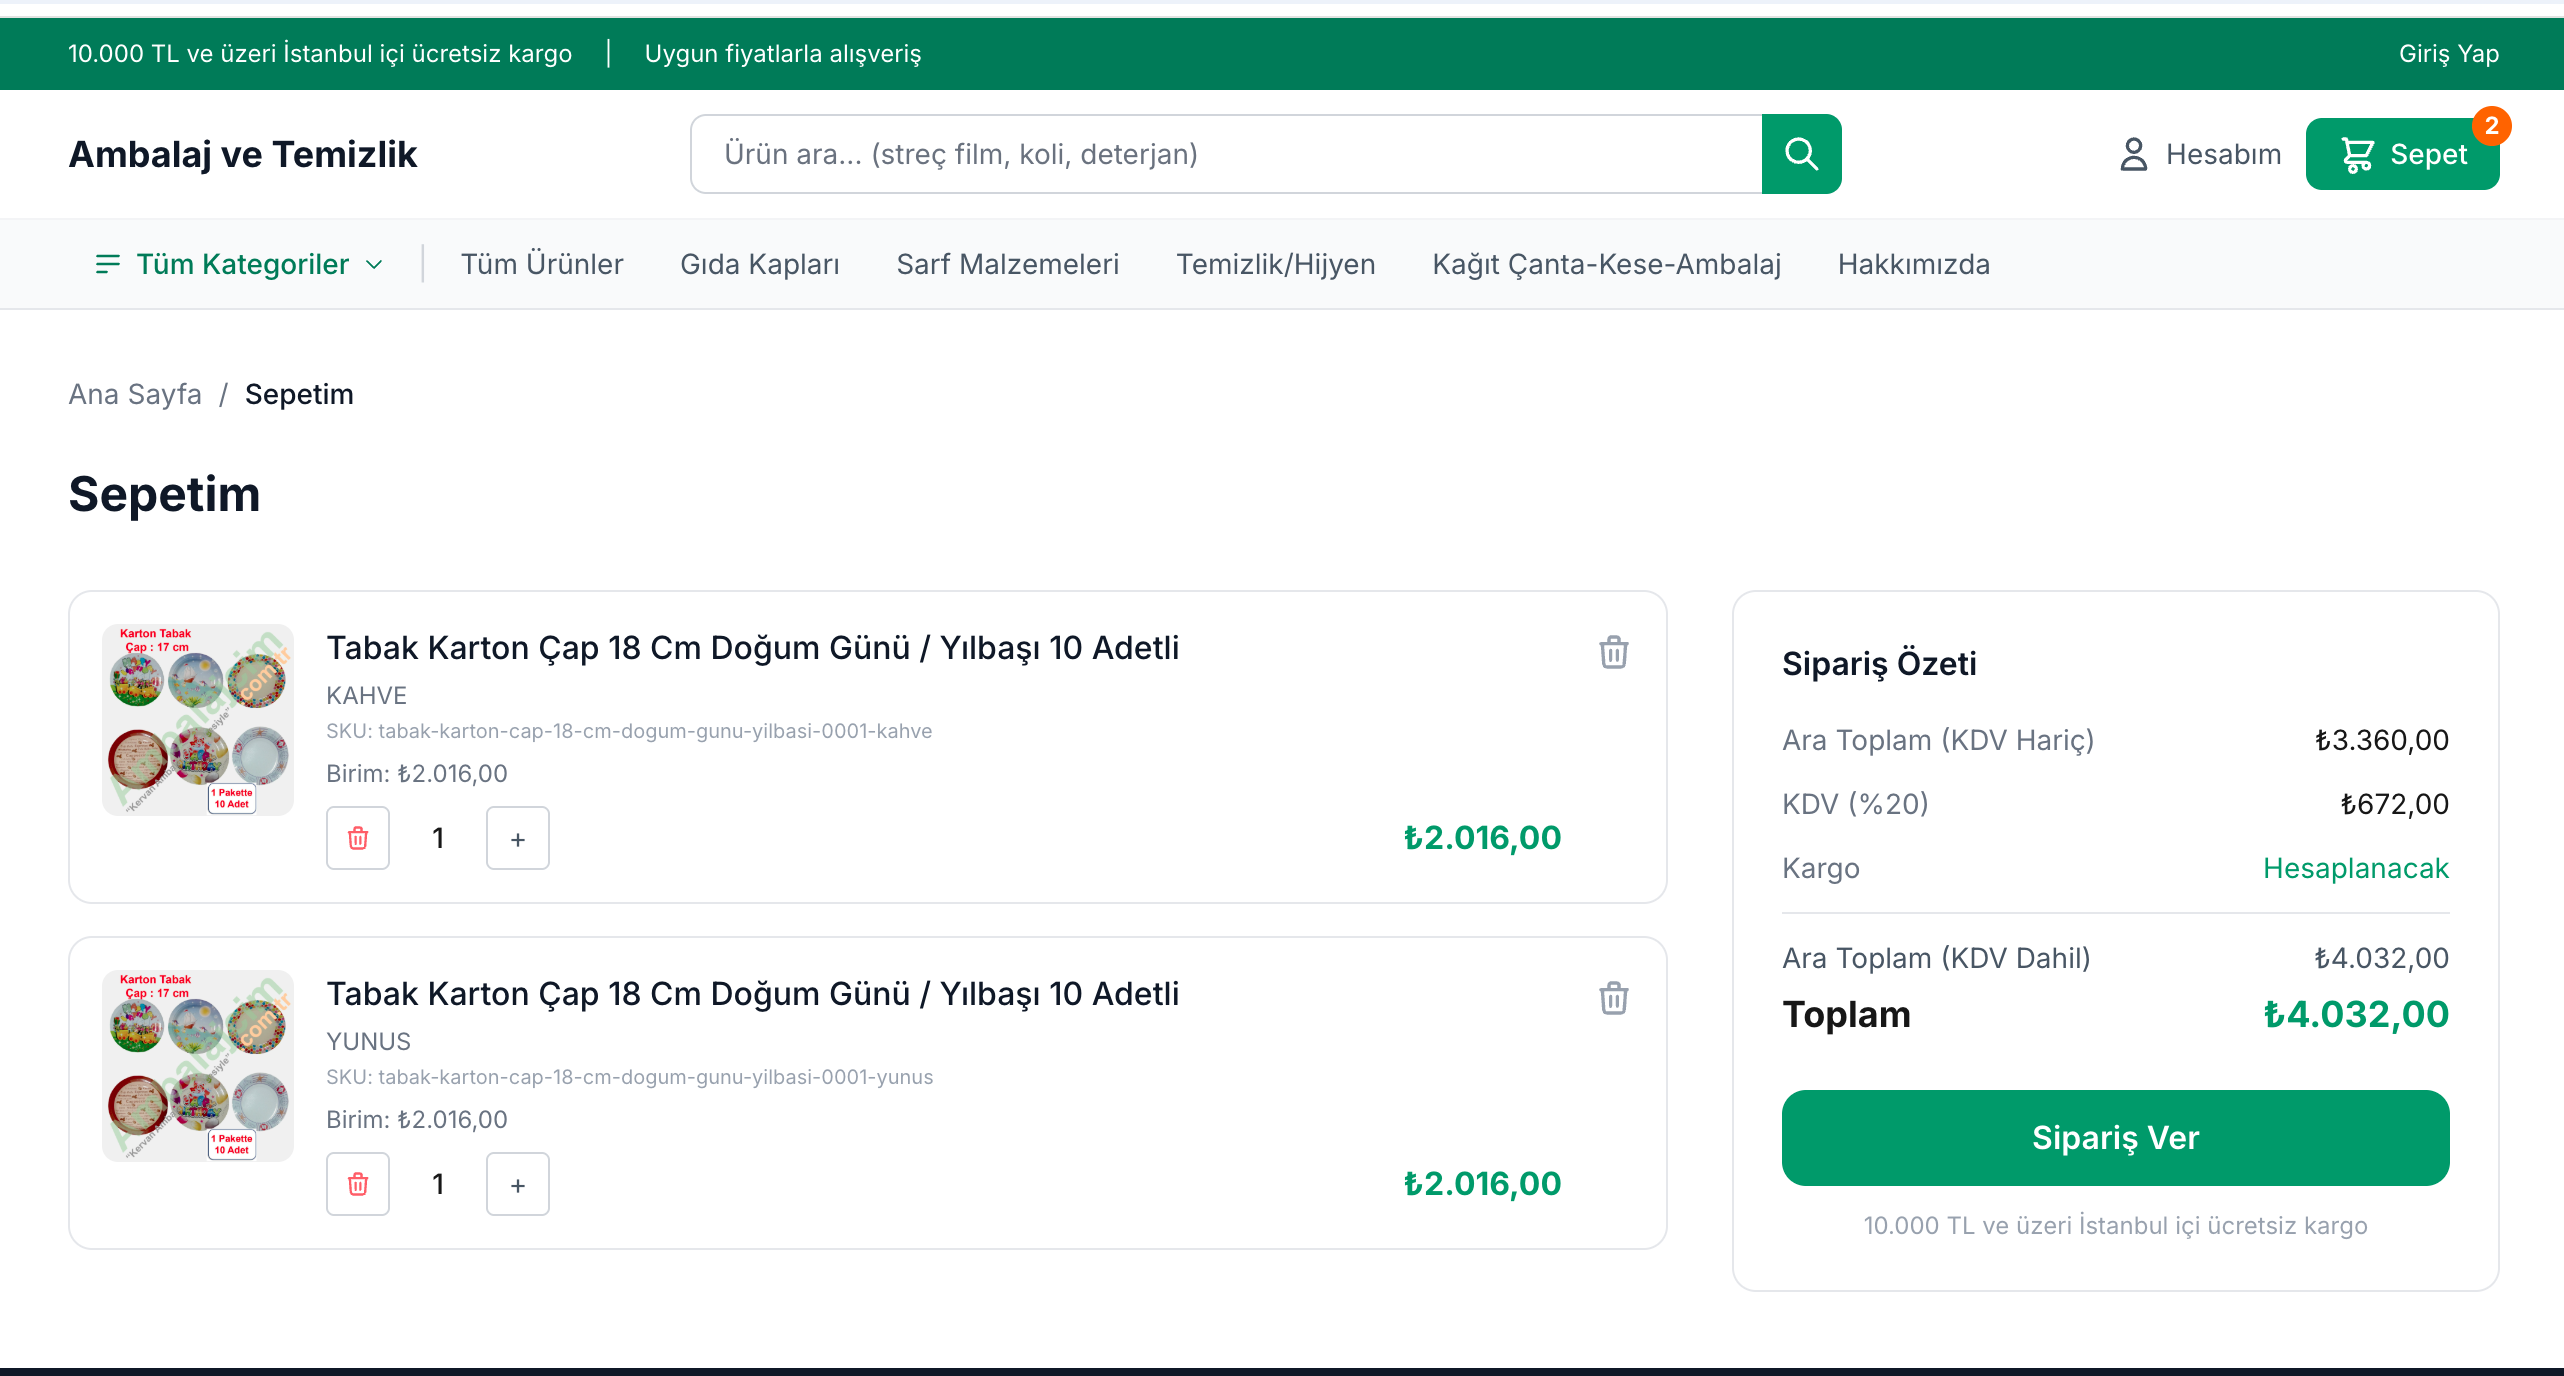Open Tüm Ürünler menu item
Image resolution: width=2564 pixels, height=1376 pixels.
click(542, 264)
